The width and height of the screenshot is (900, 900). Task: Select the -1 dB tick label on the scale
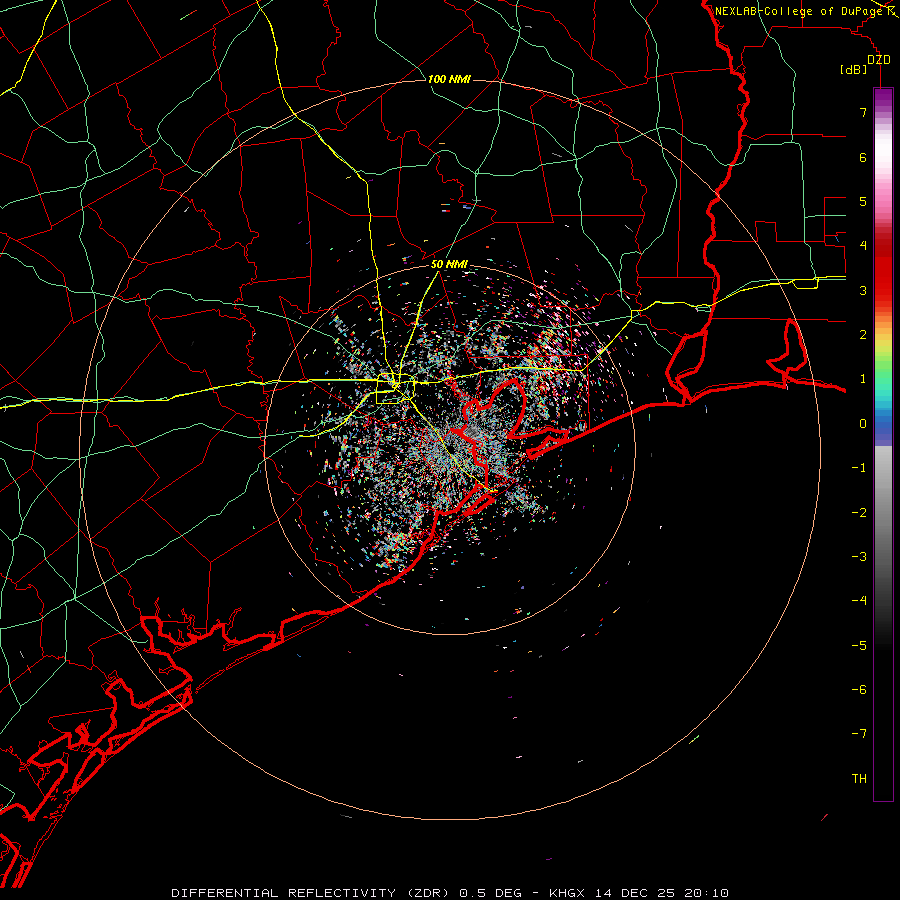click(859, 468)
